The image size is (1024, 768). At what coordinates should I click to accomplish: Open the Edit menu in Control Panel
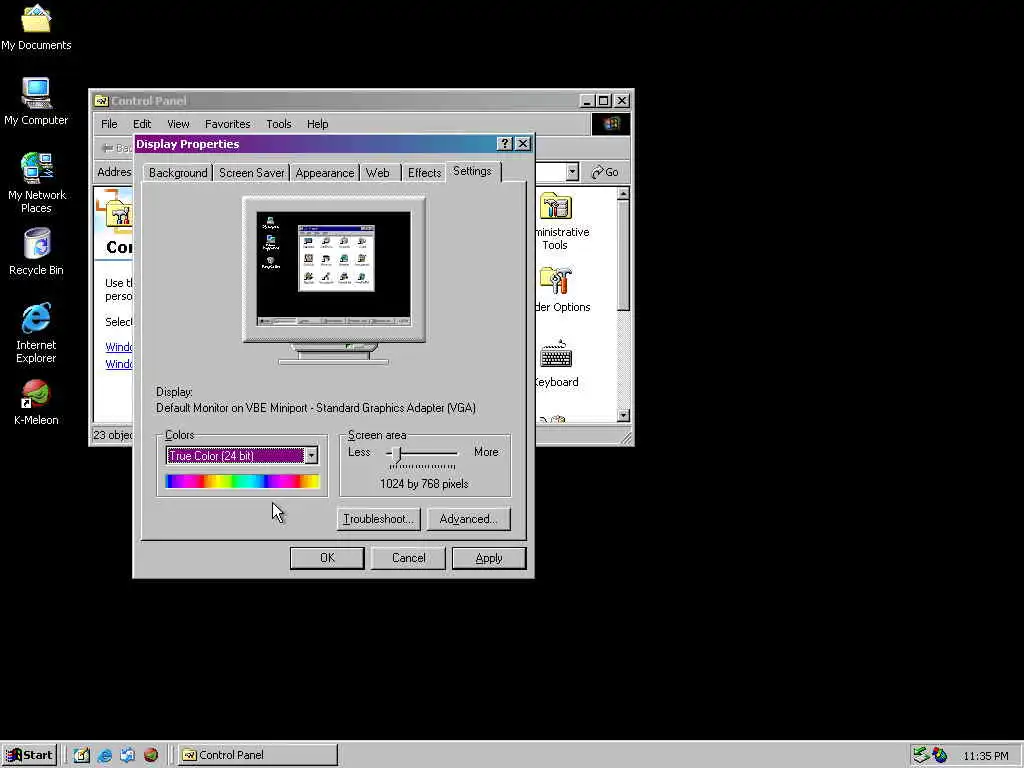click(142, 124)
